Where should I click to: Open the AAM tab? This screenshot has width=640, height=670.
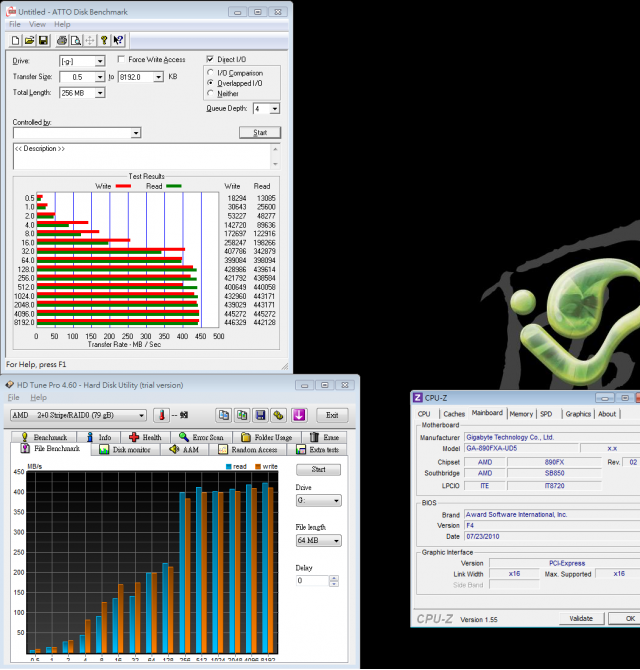[185, 450]
